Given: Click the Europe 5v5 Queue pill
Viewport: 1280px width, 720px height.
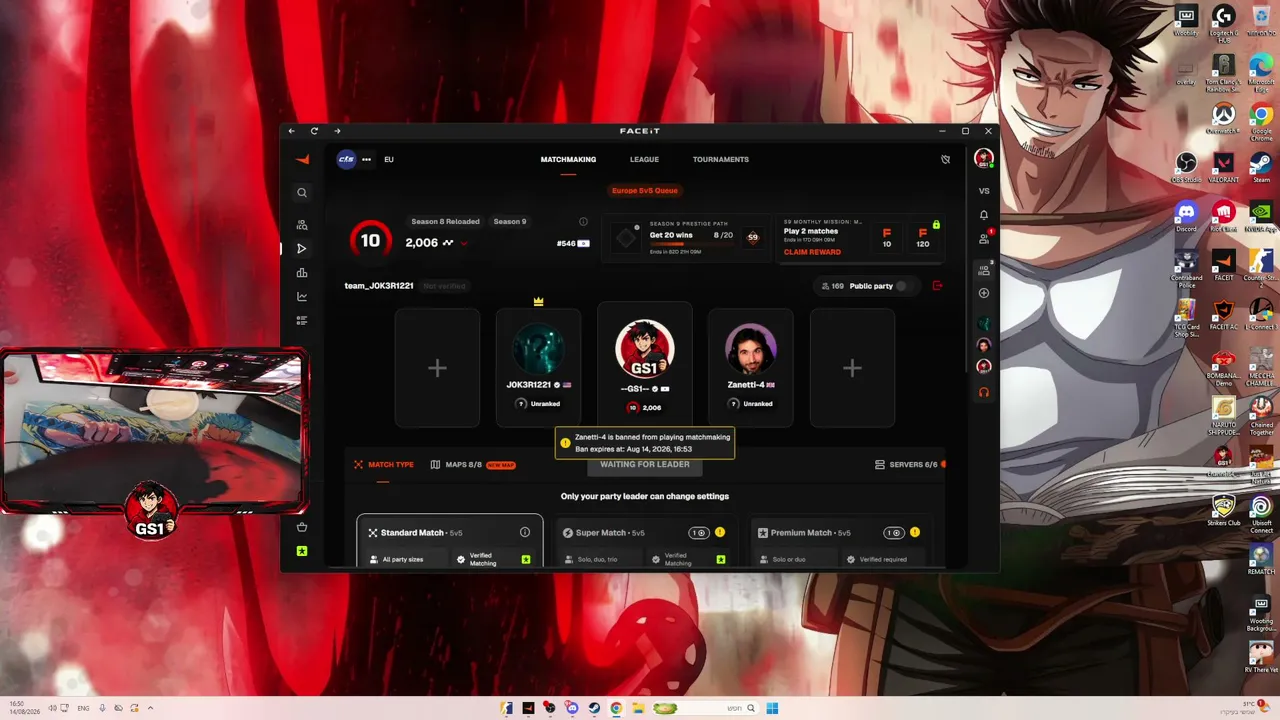Looking at the screenshot, I should [x=645, y=190].
